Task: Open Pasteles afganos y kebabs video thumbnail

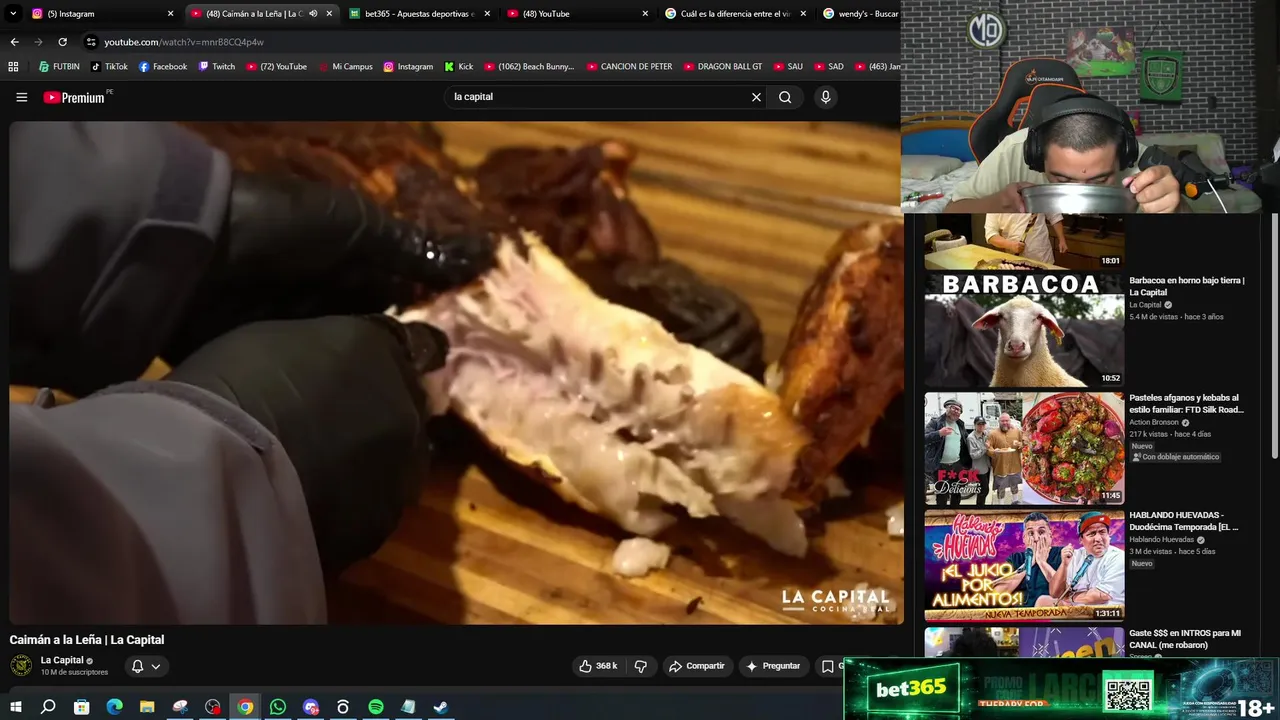Action: point(1024,448)
